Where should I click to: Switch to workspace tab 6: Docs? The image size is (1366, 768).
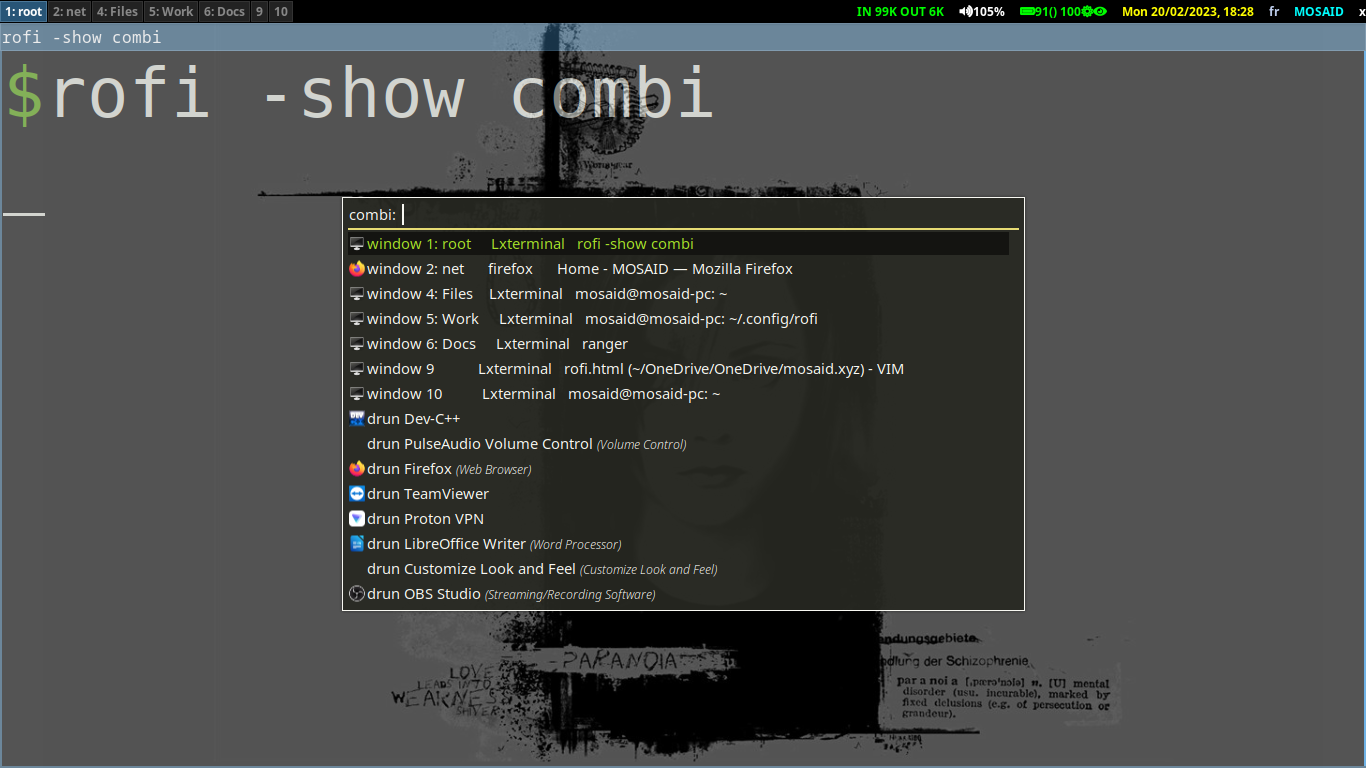coord(224,12)
